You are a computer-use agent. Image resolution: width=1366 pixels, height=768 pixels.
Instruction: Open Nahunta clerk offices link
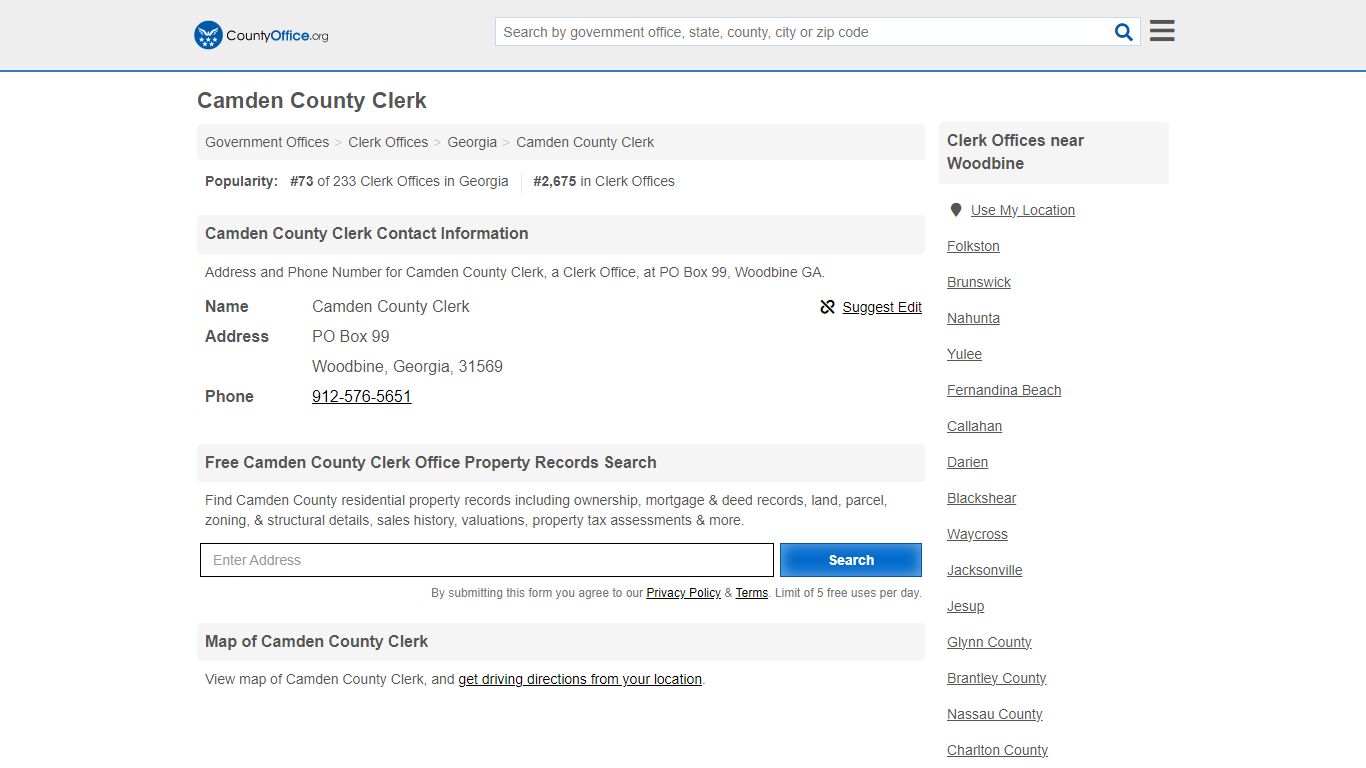[973, 318]
